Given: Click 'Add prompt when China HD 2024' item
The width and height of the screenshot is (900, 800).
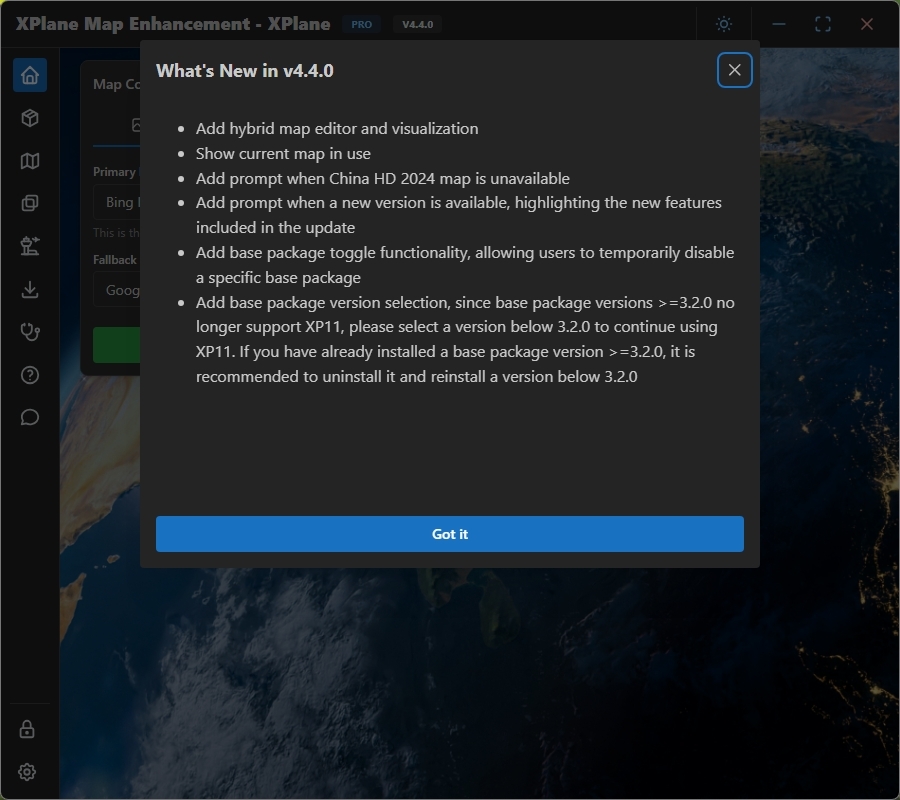Looking at the screenshot, I should pyautogui.click(x=382, y=178).
